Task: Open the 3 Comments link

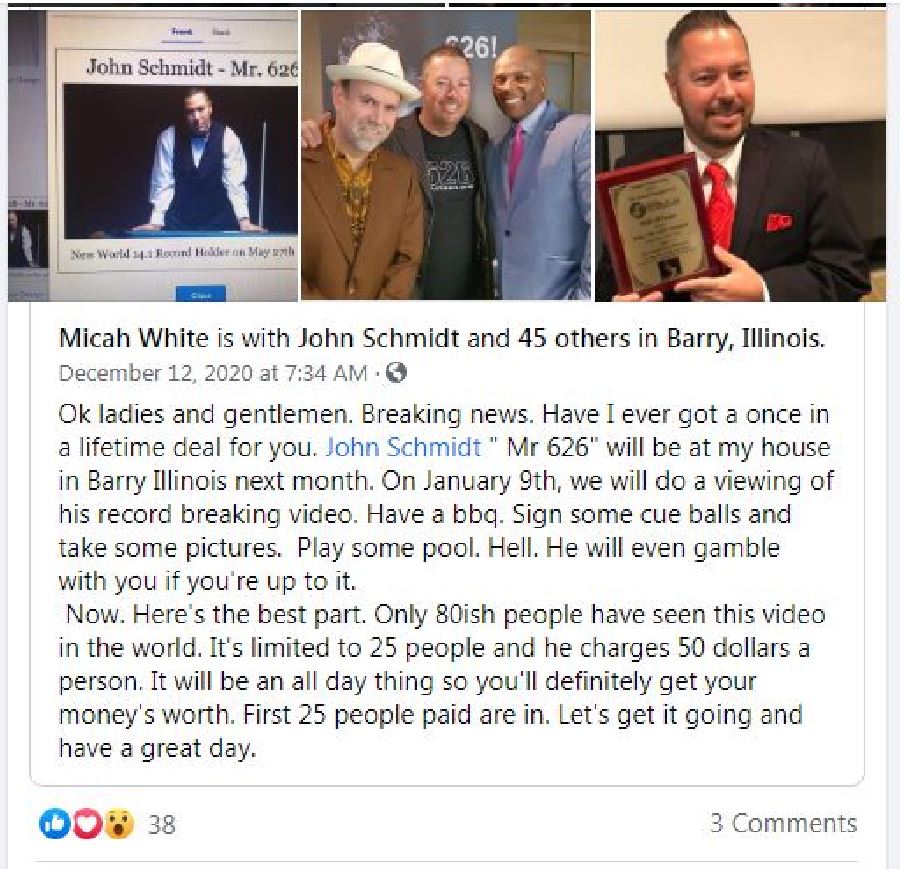Action: [784, 823]
